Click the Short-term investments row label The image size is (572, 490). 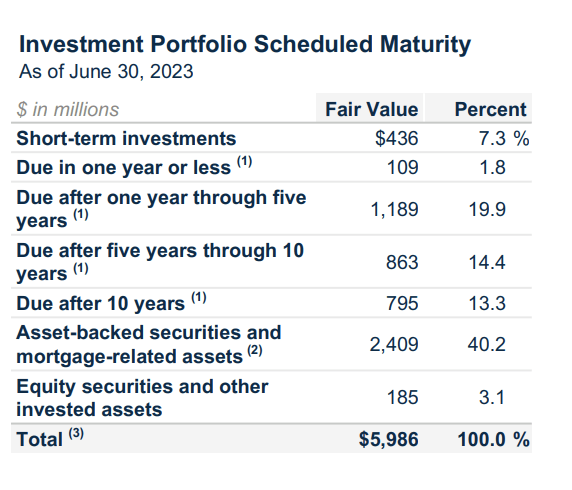126,139
